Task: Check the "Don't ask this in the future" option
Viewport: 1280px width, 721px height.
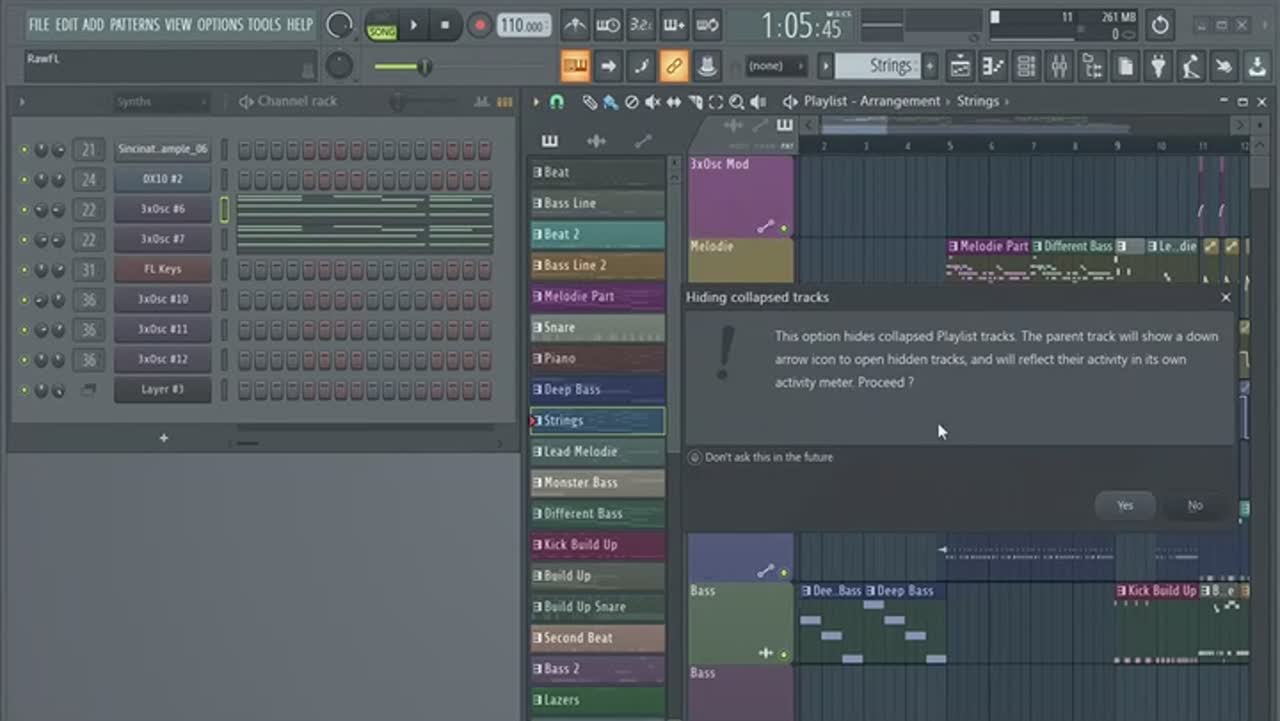Action: [x=696, y=457]
